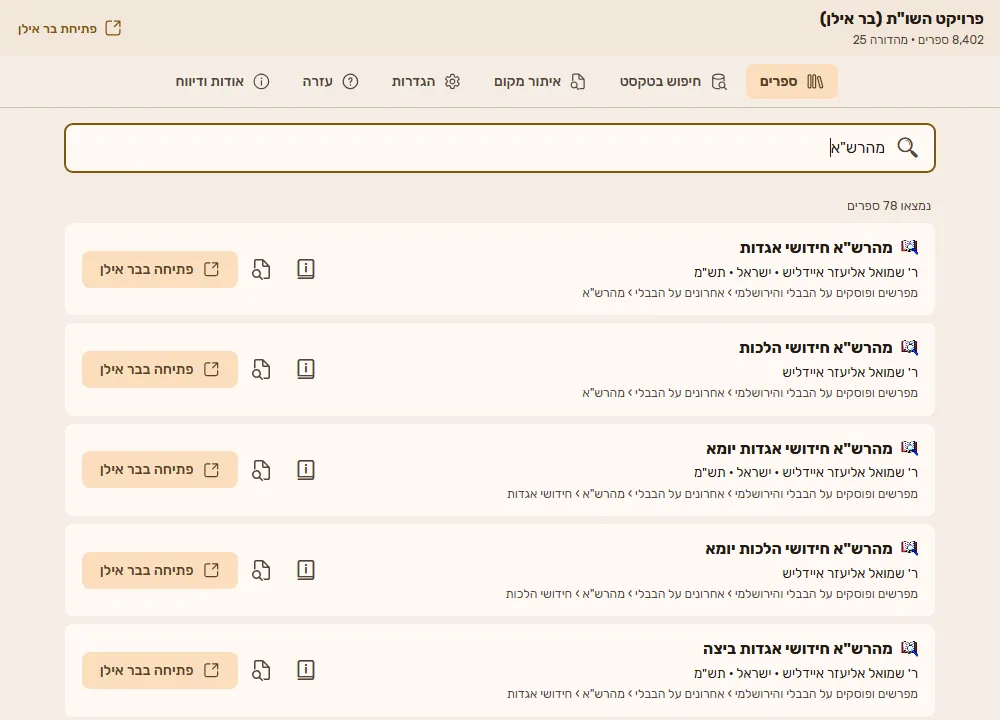
Task: Click the title מהרש"א חידושי הלכות
Action: tap(816, 348)
